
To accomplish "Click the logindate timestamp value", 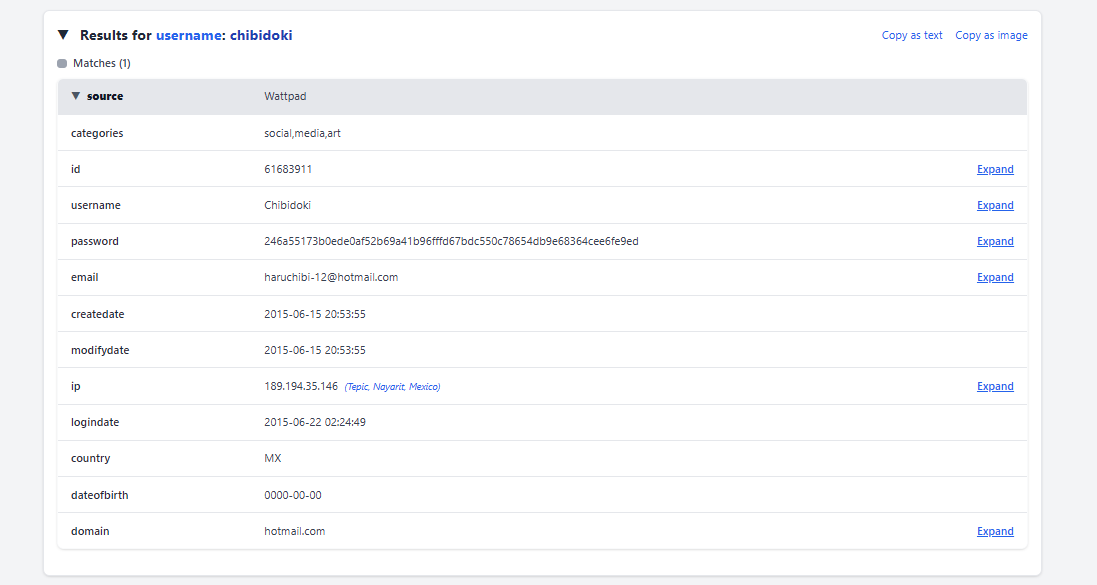I will point(314,422).
